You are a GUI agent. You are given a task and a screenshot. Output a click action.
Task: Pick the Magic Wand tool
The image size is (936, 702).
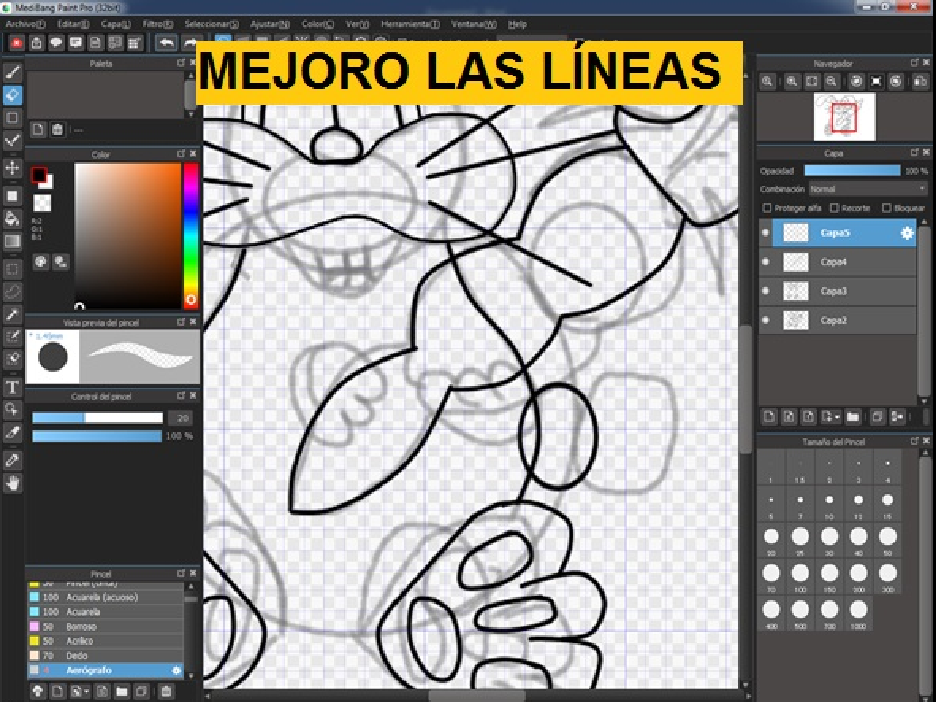13,315
